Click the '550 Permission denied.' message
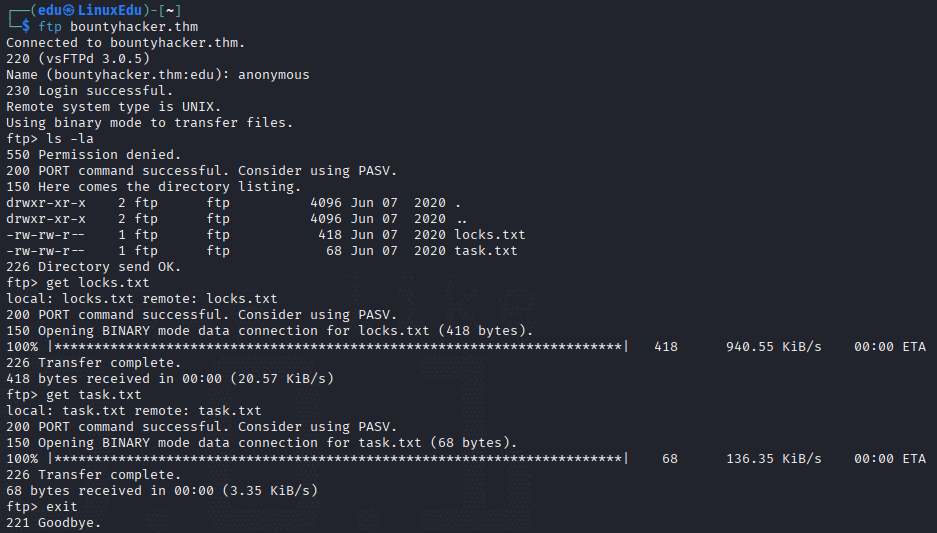The width and height of the screenshot is (937, 533). click(x=93, y=155)
